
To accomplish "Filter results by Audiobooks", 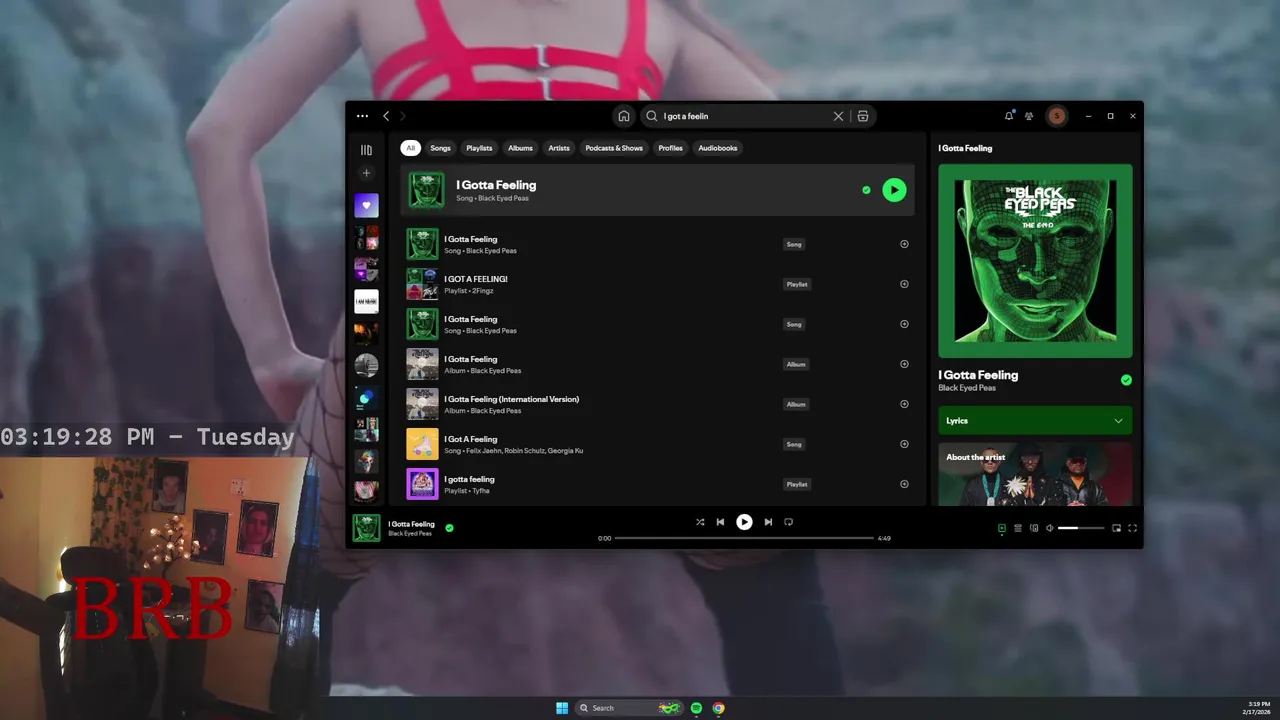I will point(718,148).
